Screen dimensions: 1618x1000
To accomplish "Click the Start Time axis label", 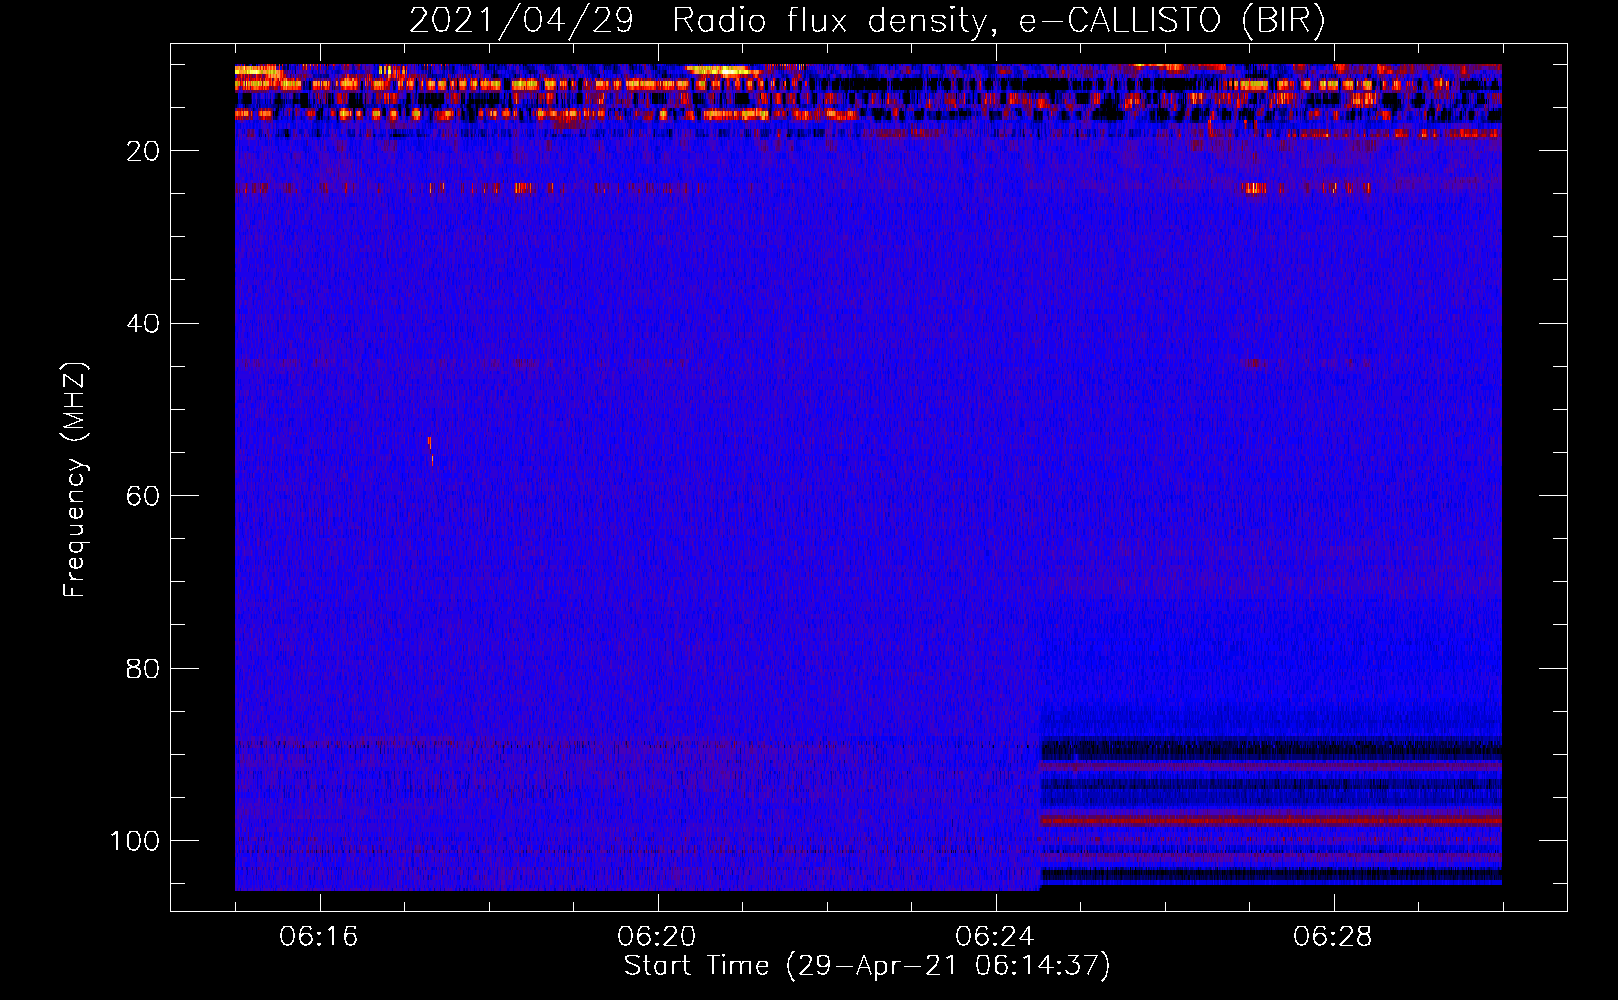I will (x=867, y=966).
